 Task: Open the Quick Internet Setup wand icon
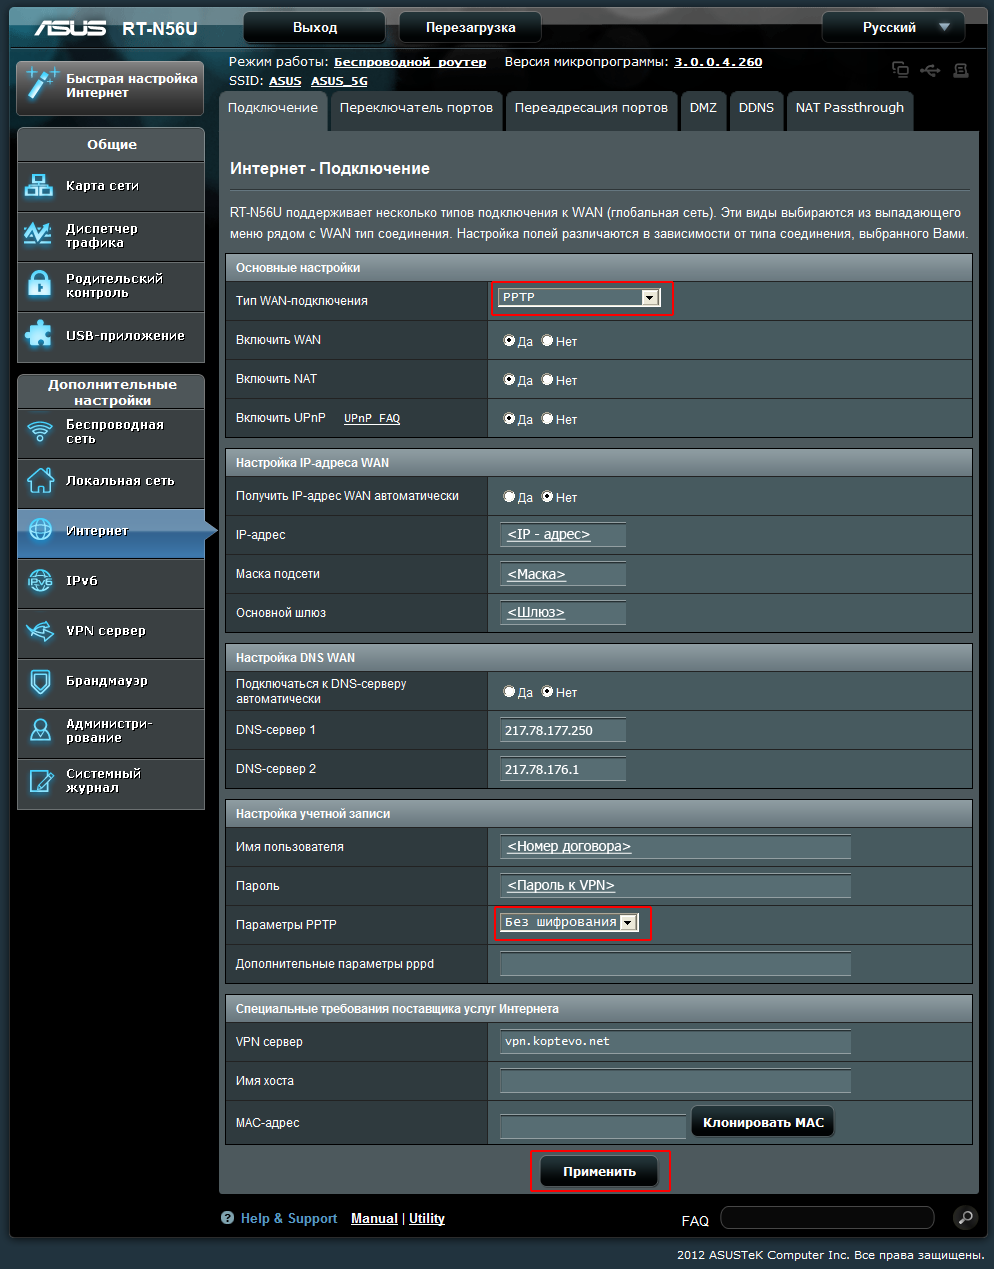coord(41,85)
